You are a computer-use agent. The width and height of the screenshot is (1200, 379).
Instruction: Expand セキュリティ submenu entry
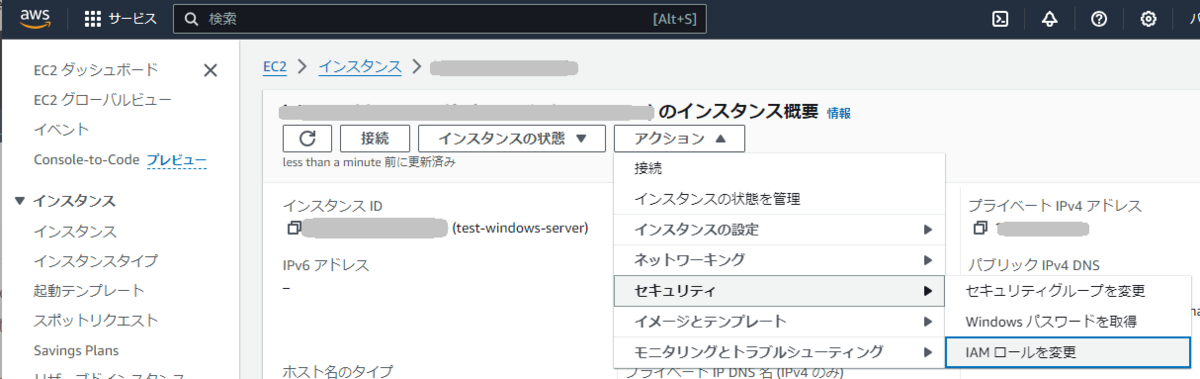click(x=779, y=291)
